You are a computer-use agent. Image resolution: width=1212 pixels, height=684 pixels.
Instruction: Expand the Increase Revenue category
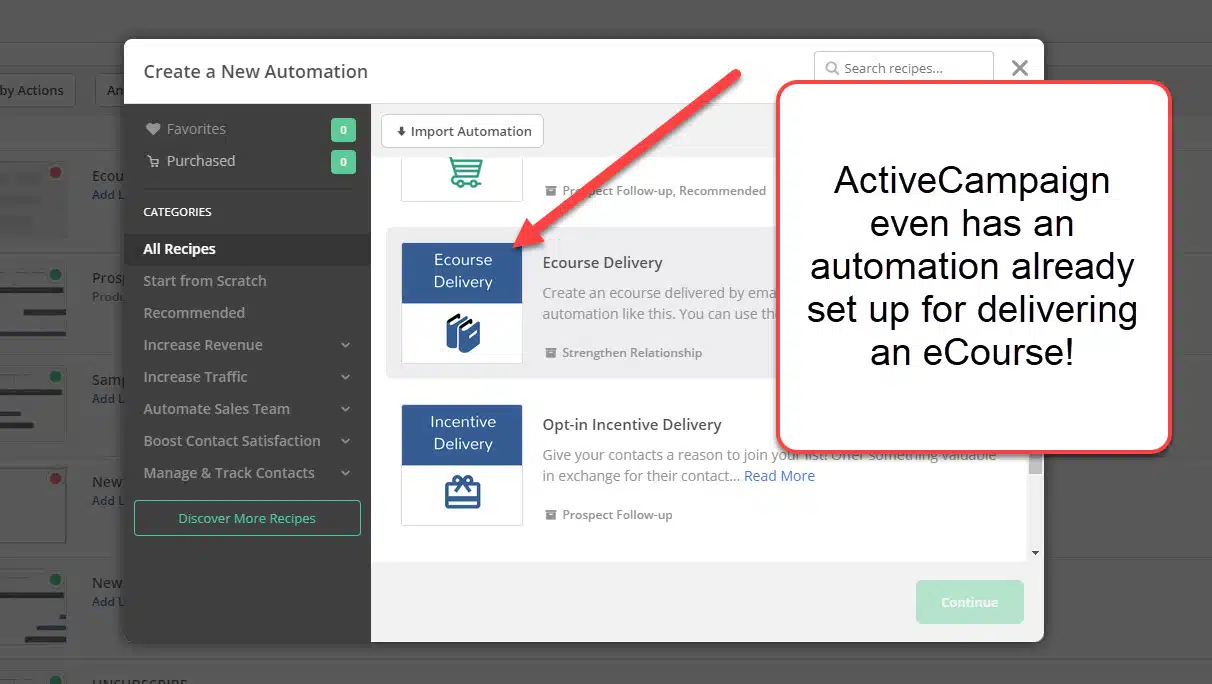(345, 345)
